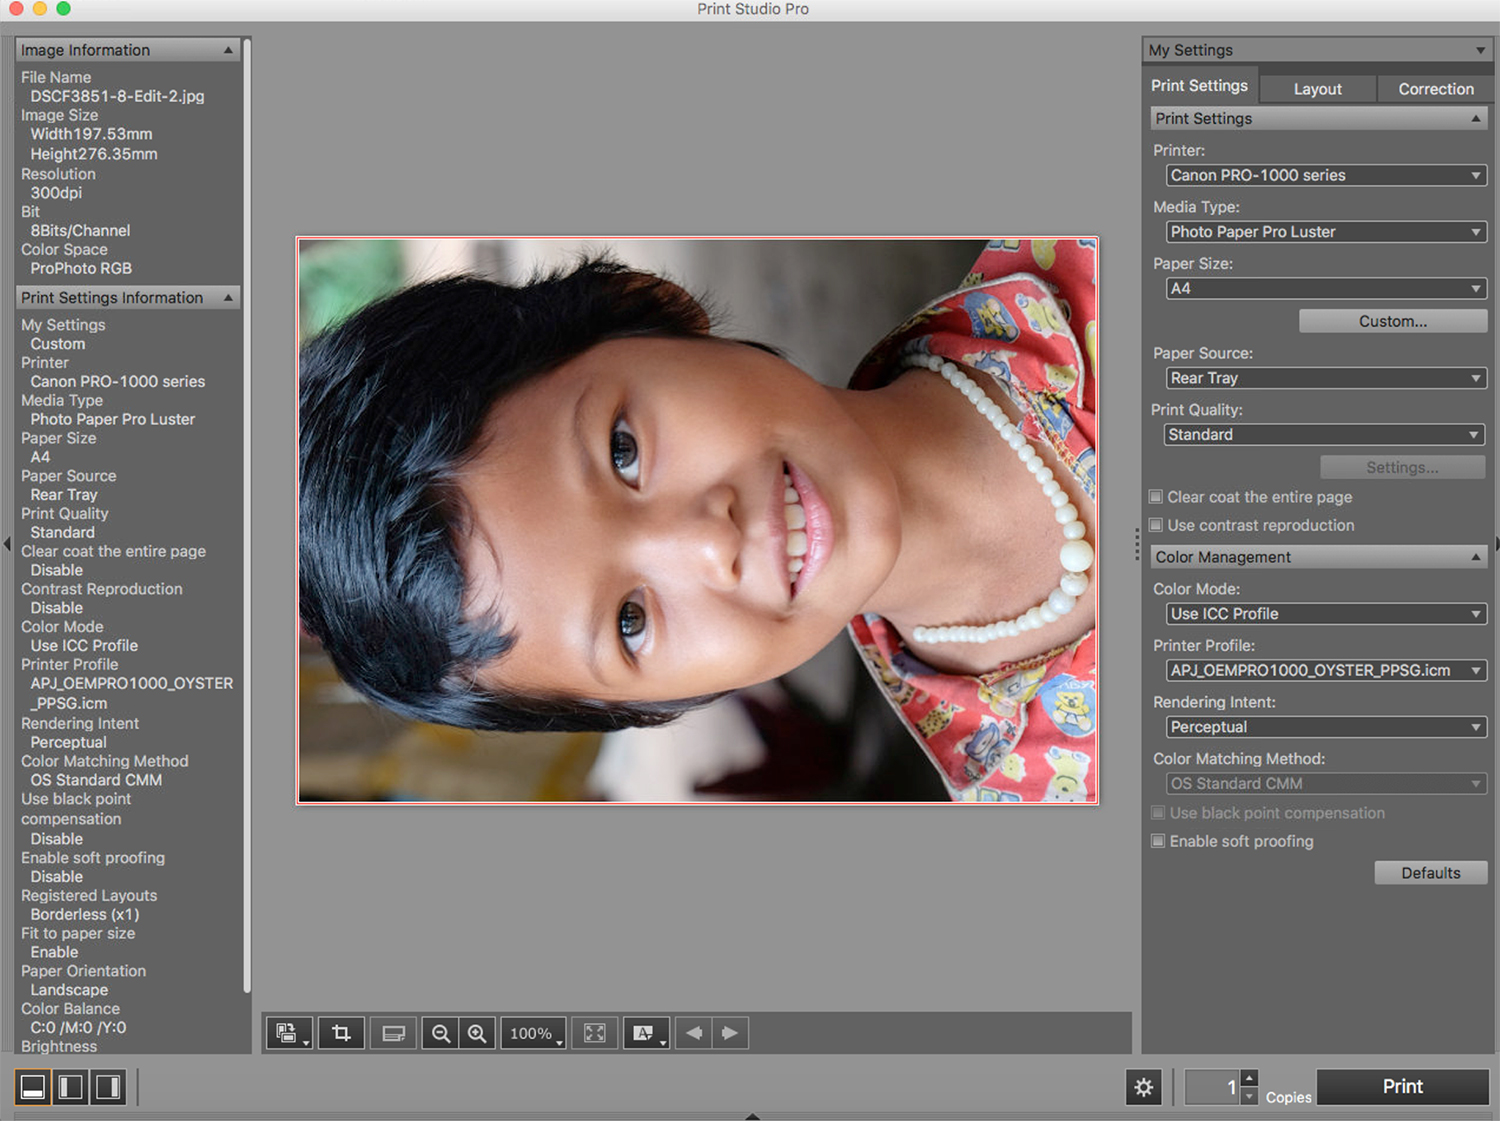Switch to the Layout tab

point(1317,89)
